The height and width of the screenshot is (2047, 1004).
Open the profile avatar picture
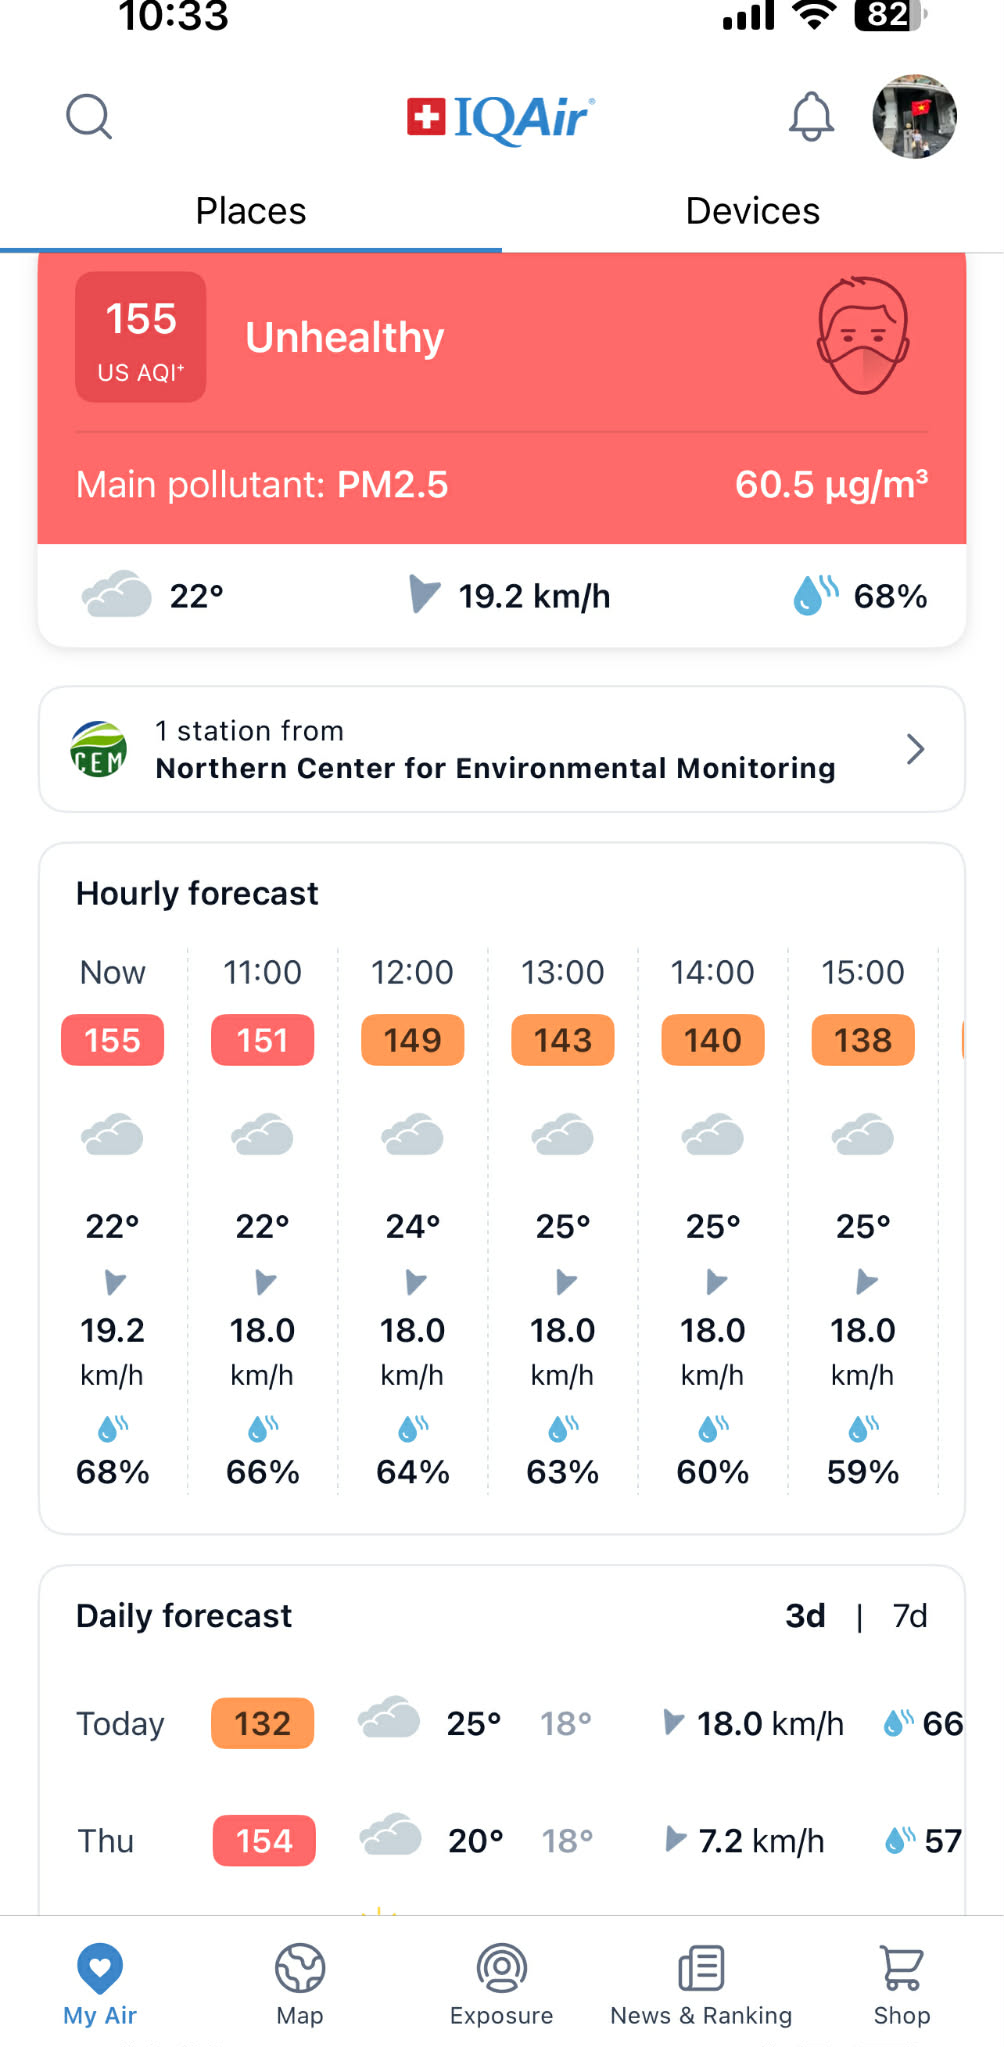[x=914, y=117]
